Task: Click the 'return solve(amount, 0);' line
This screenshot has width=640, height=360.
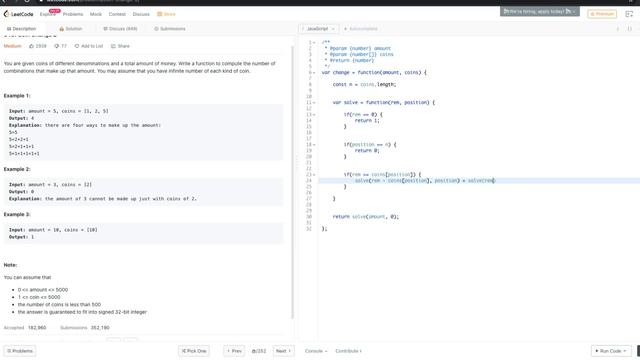Action: coord(365,217)
